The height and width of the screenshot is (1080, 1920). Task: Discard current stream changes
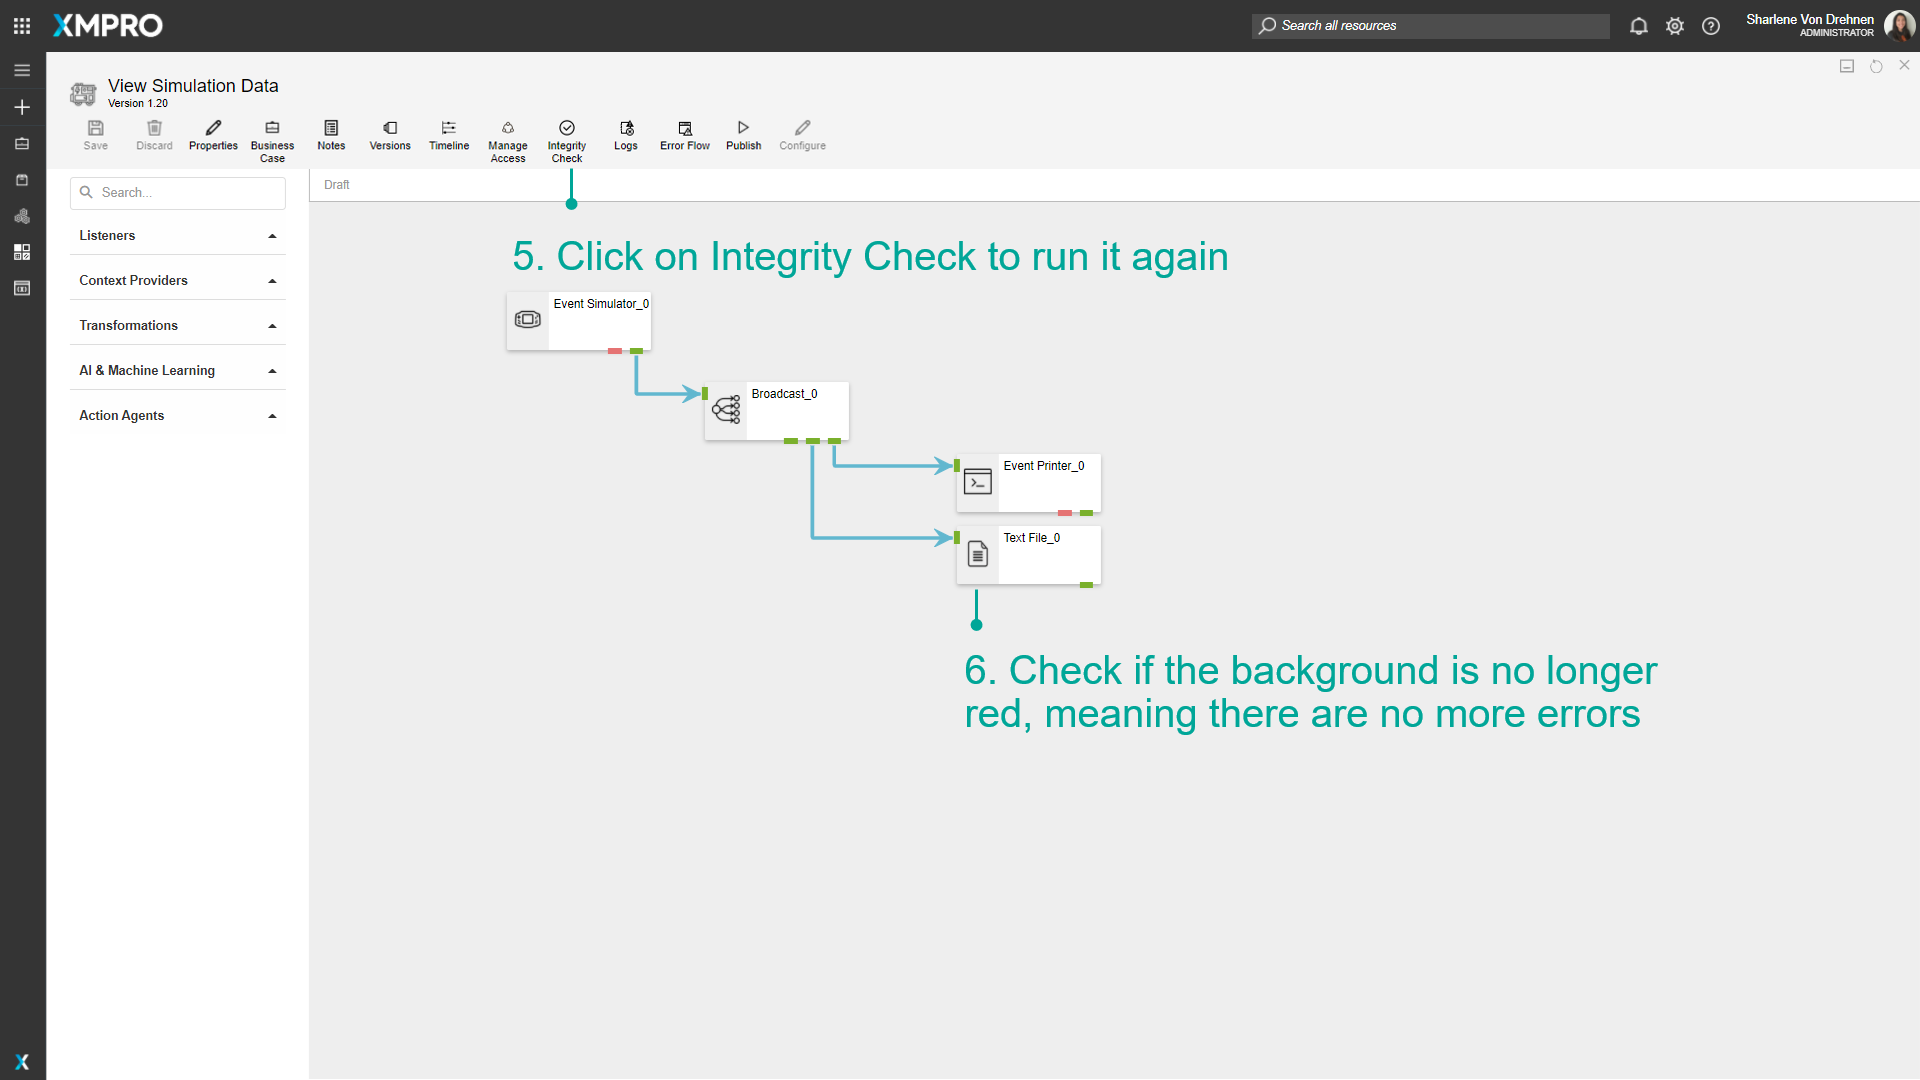coord(154,135)
